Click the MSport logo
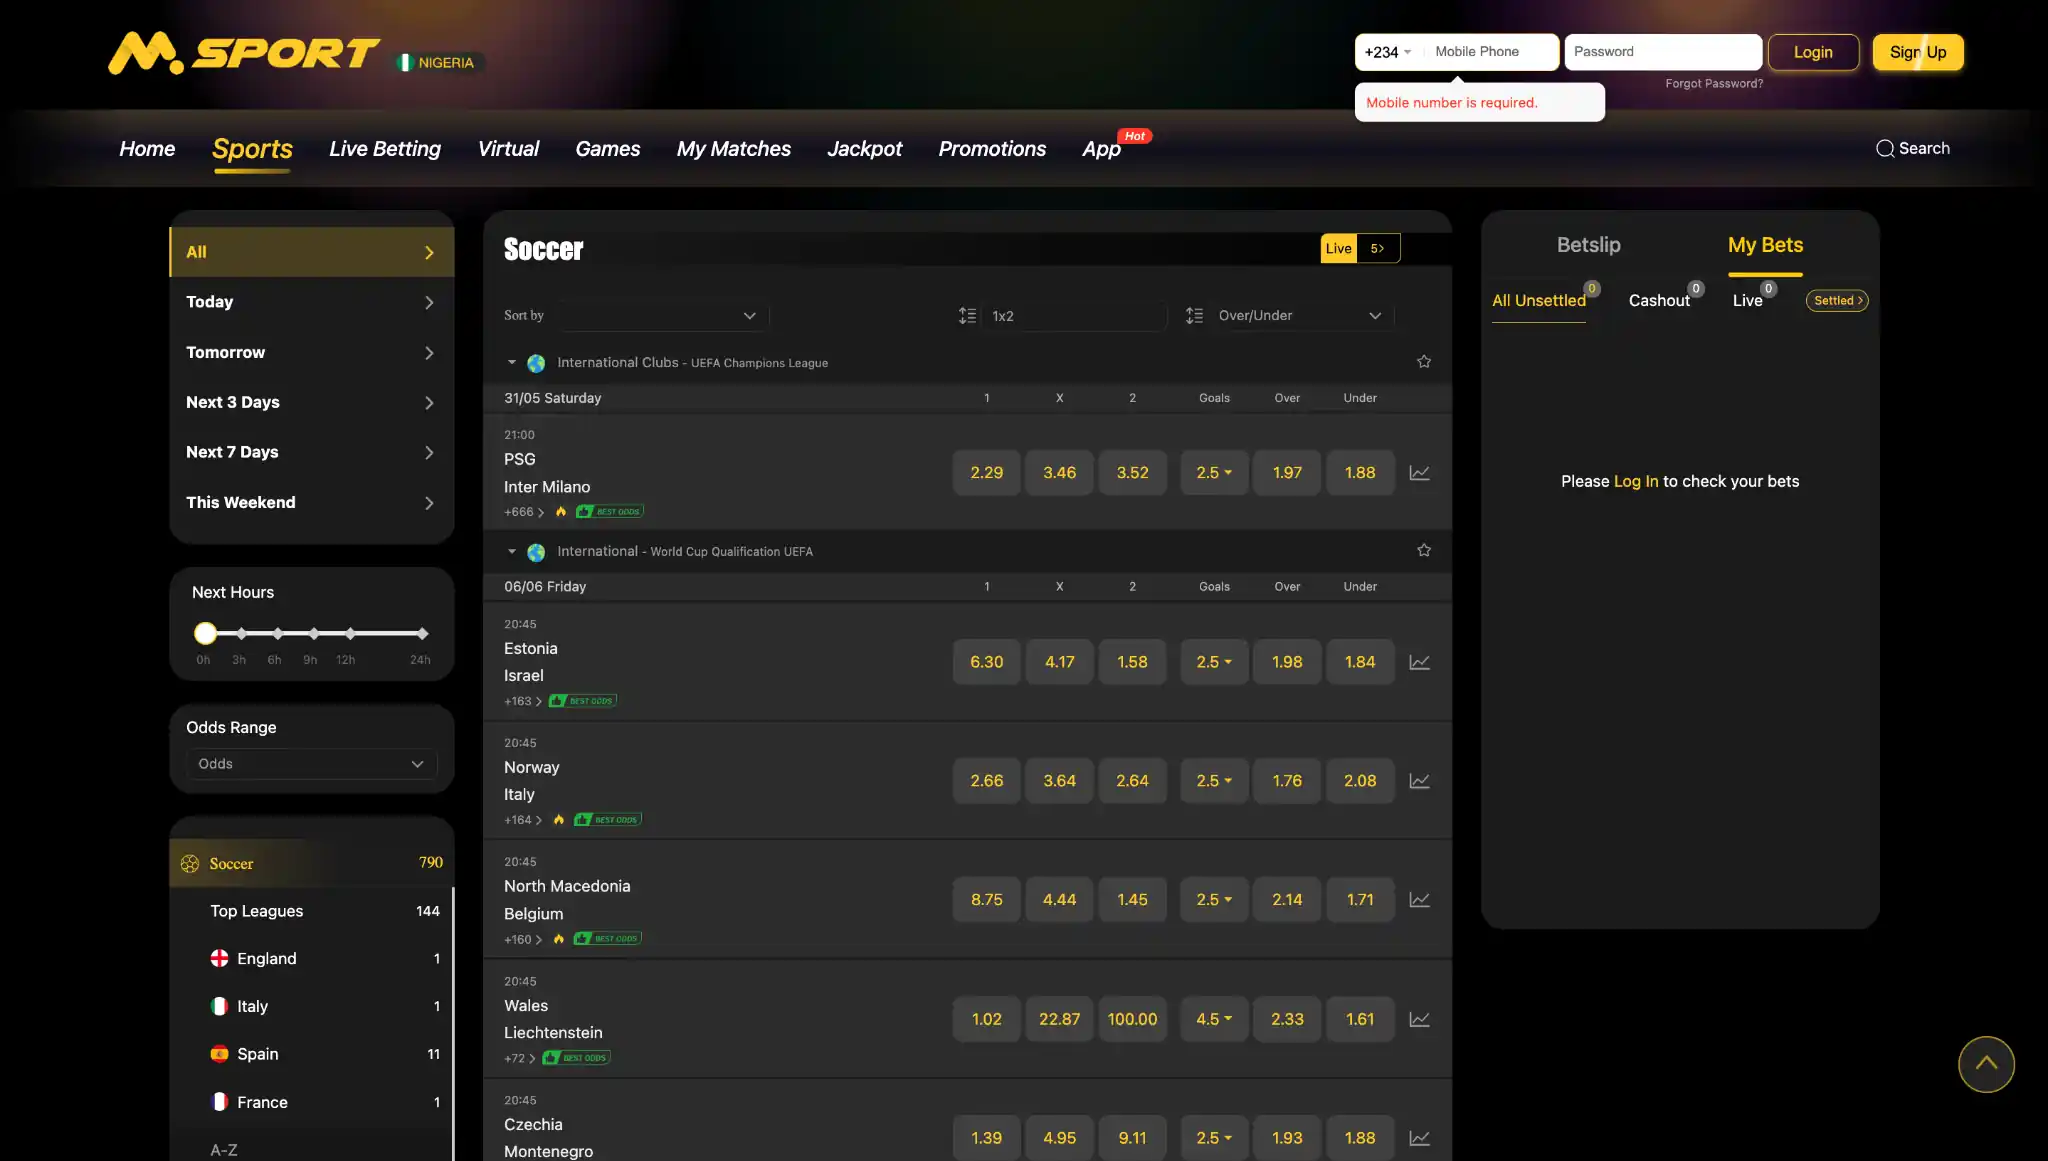Viewport: 2048px width, 1161px height. click(x=244, y=53)
